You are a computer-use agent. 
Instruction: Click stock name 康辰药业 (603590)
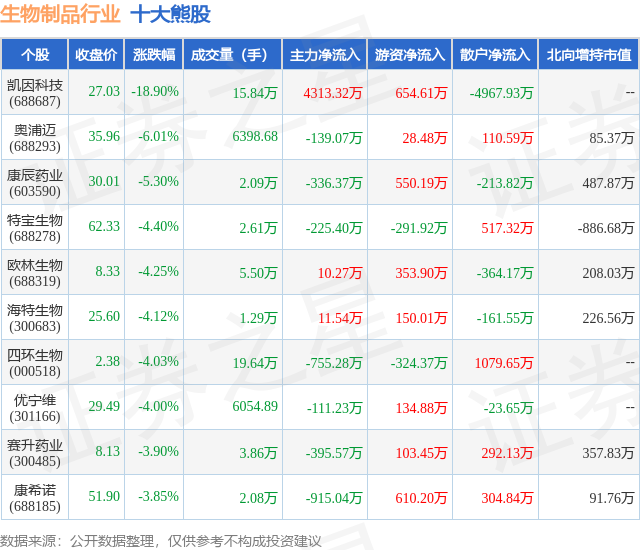point(35,183)
